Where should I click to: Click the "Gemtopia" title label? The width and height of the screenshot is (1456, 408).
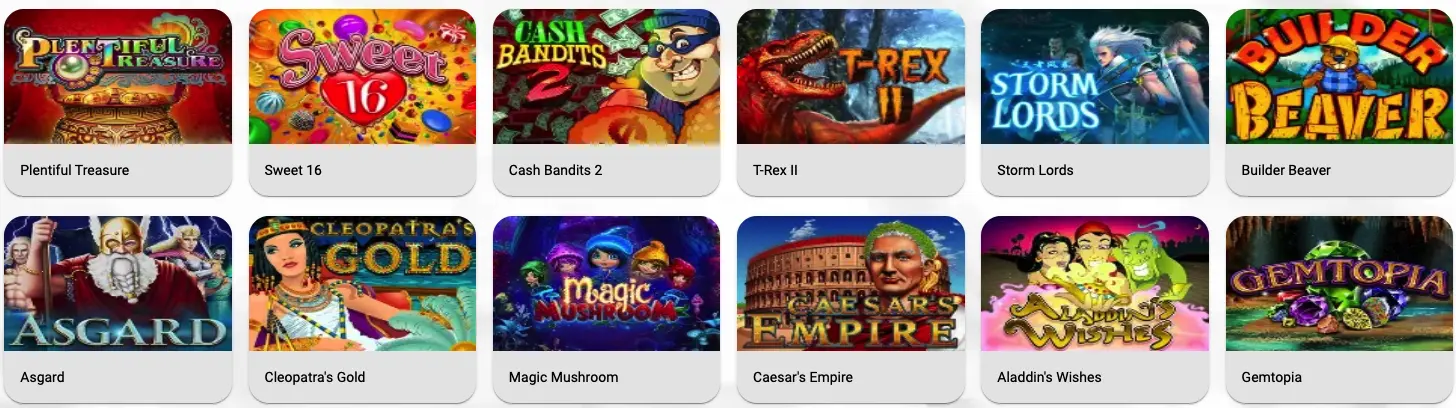click(x=1271, y=377)
